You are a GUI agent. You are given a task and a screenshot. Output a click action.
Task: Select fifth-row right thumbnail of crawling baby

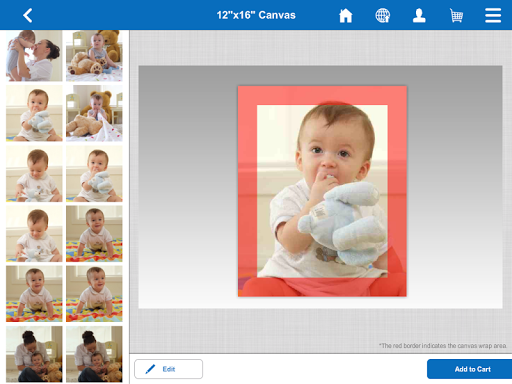click(x=94, y=294)
